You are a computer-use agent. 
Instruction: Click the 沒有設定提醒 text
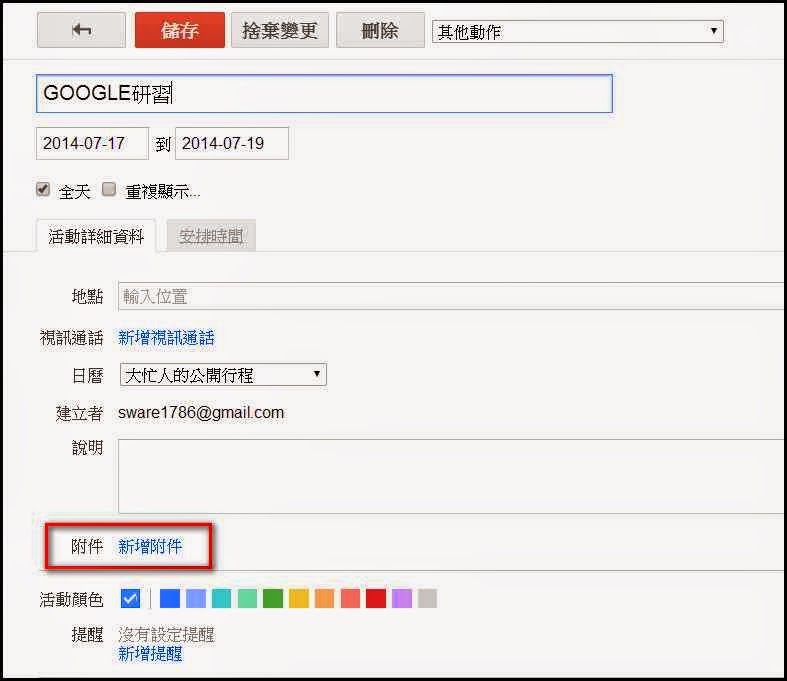coord(166,635)
